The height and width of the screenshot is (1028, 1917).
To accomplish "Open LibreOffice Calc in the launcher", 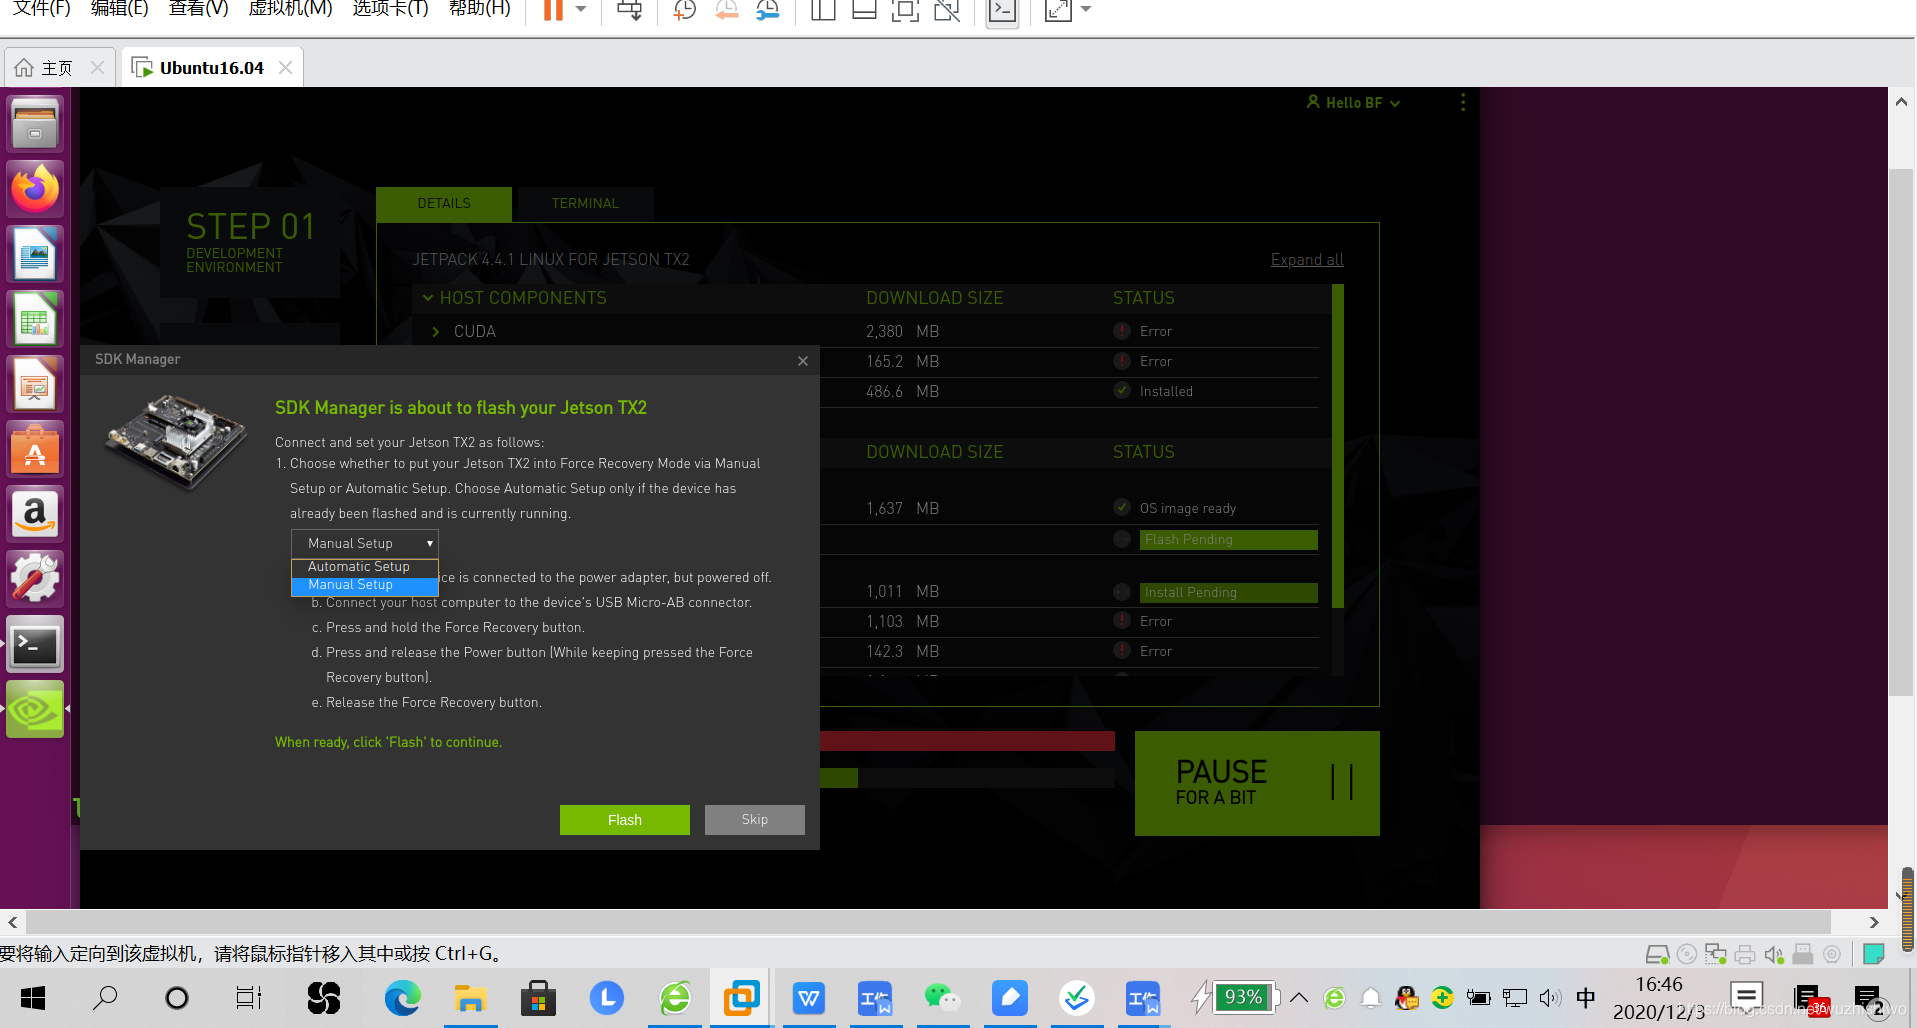I will 35,319.
